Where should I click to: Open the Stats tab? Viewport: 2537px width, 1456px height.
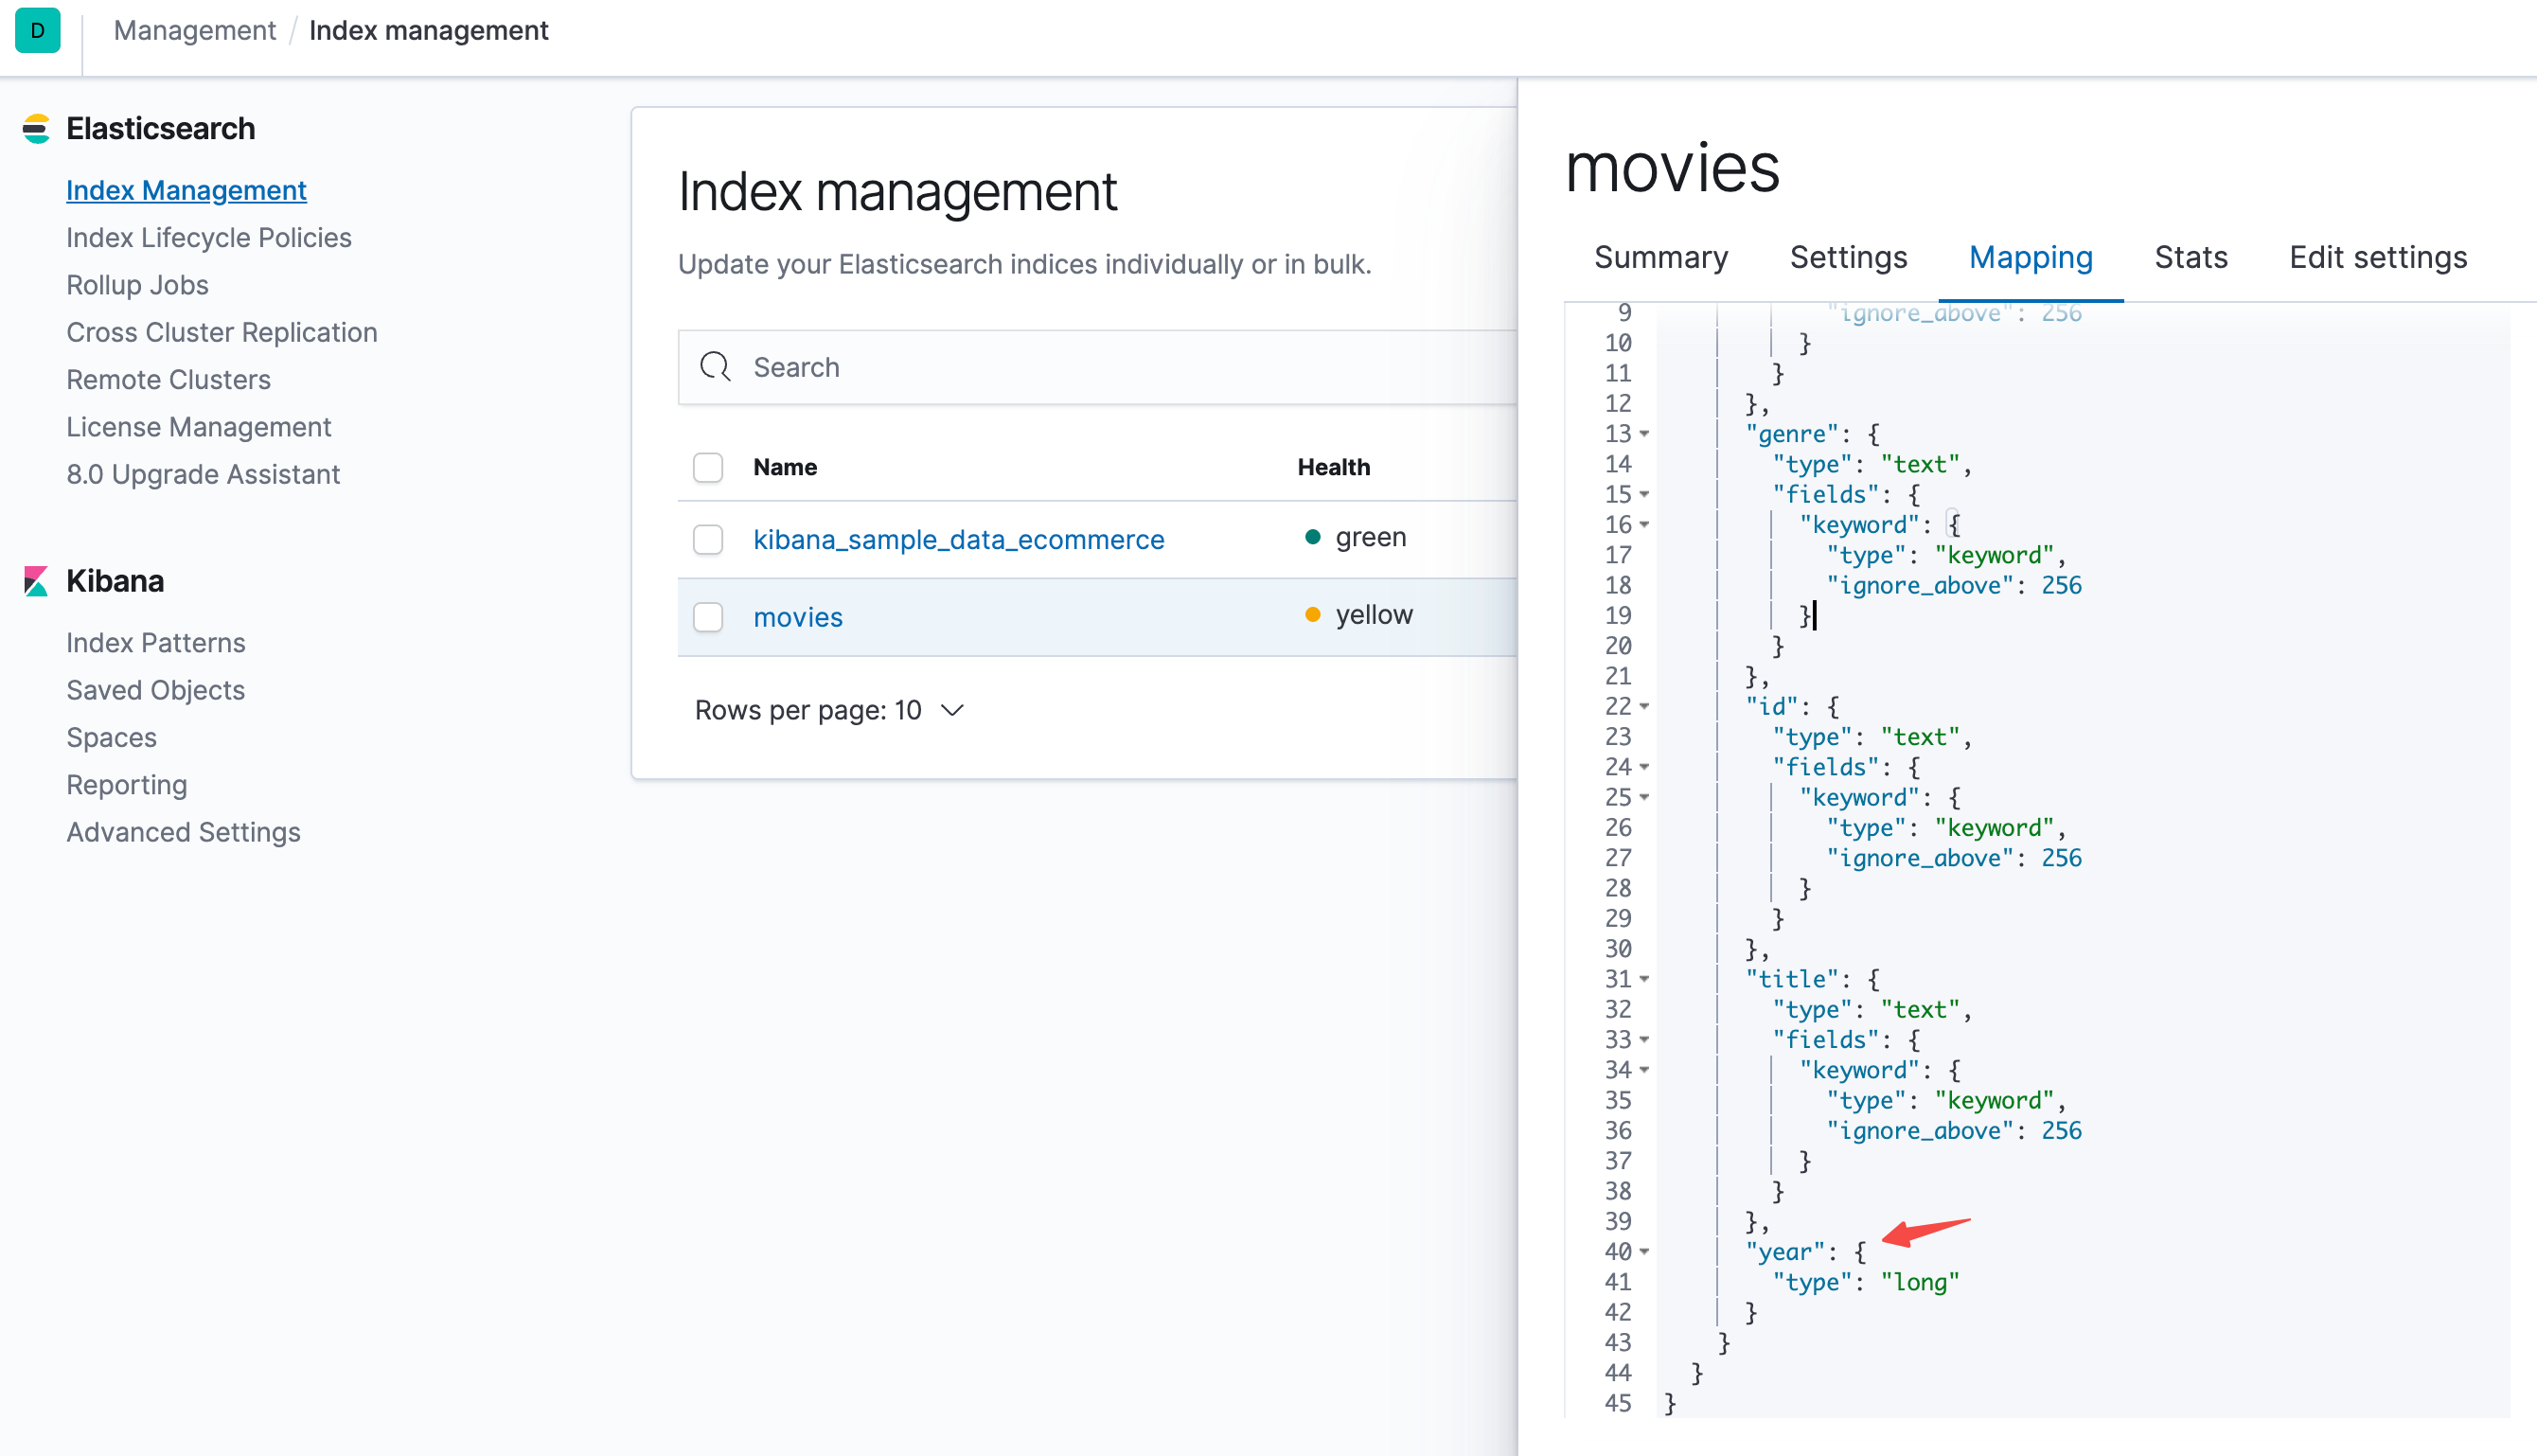pyautogui.click(x=2190, y=257)
